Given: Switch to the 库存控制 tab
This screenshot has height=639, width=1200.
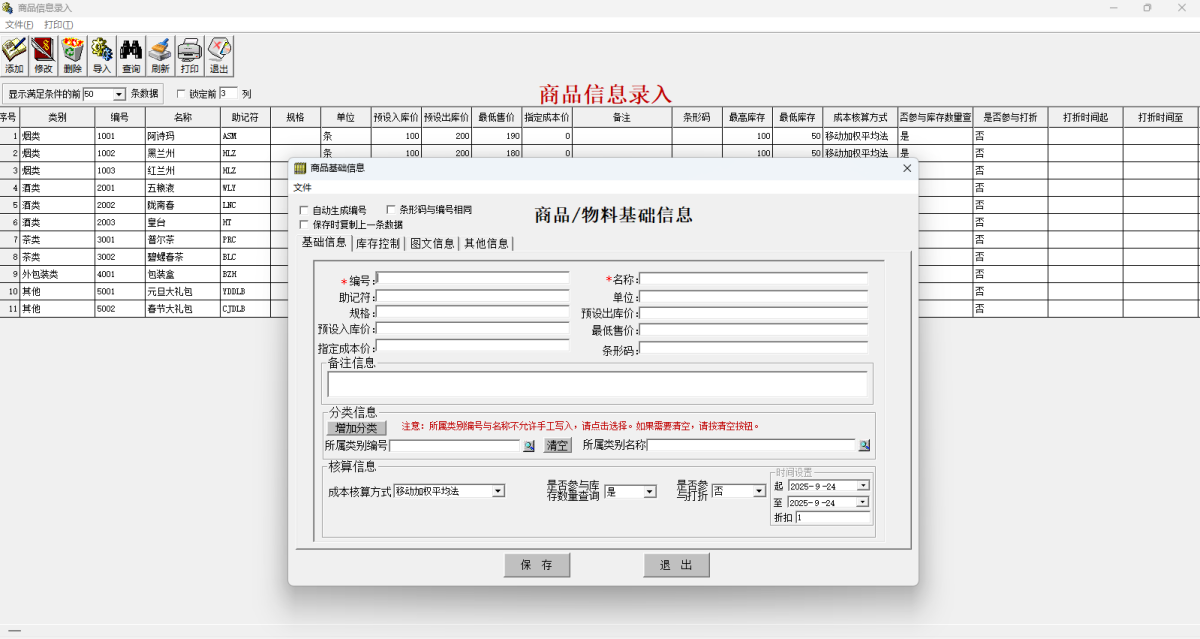Looking at the screenshot, I should coord(377,242).
